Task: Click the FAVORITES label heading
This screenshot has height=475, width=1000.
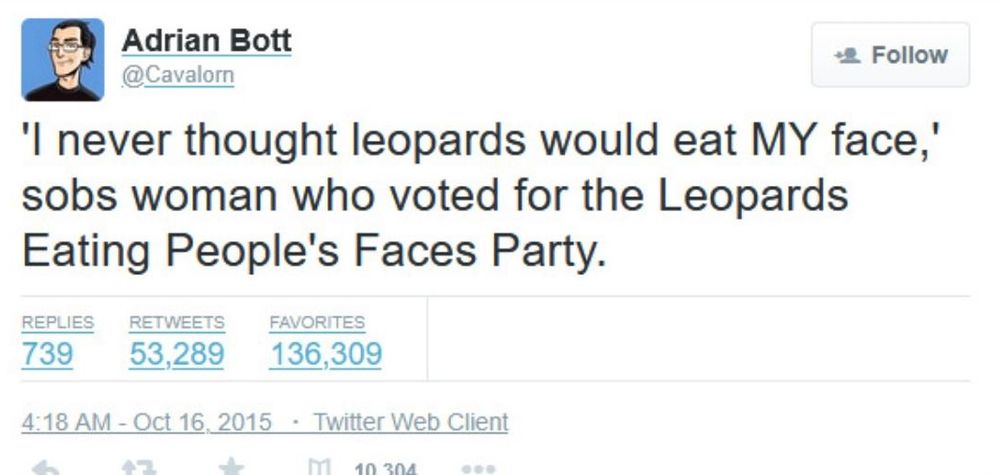Action: (x=317, y=323)
